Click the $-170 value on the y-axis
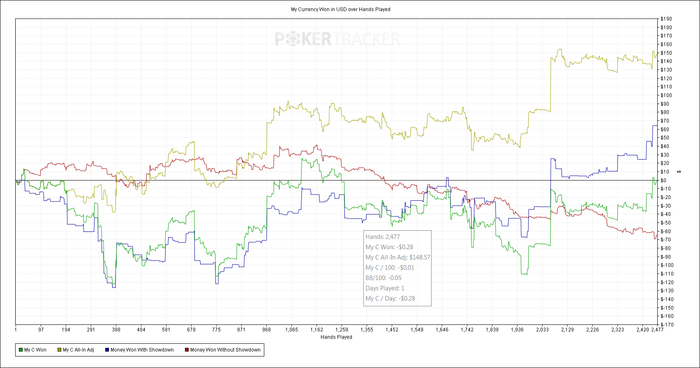Image resolution: width=700 pixels, height=368 pixels. 667,325
